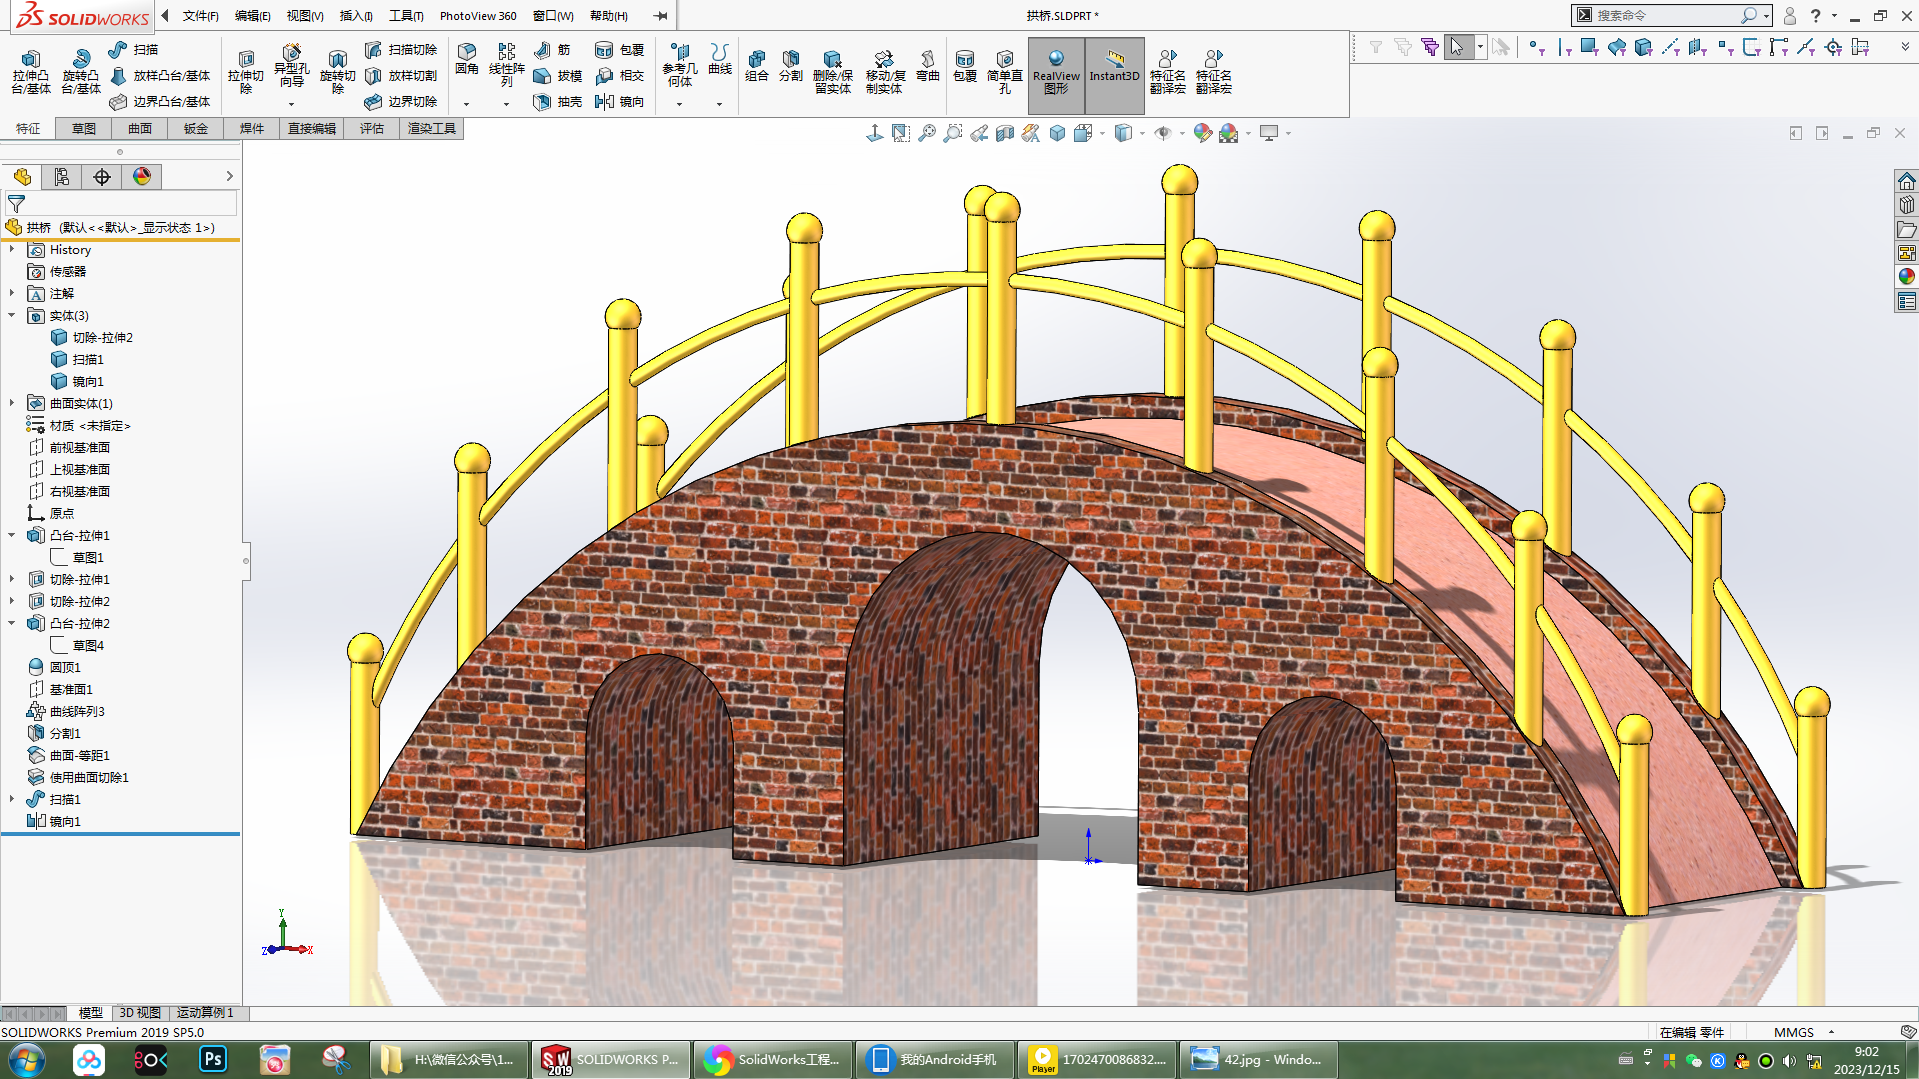Image resolution: width=1919 pixels, height=1079 pixels.
Task: Open the home resources icon in task pane
Action: pos(1907,181)
